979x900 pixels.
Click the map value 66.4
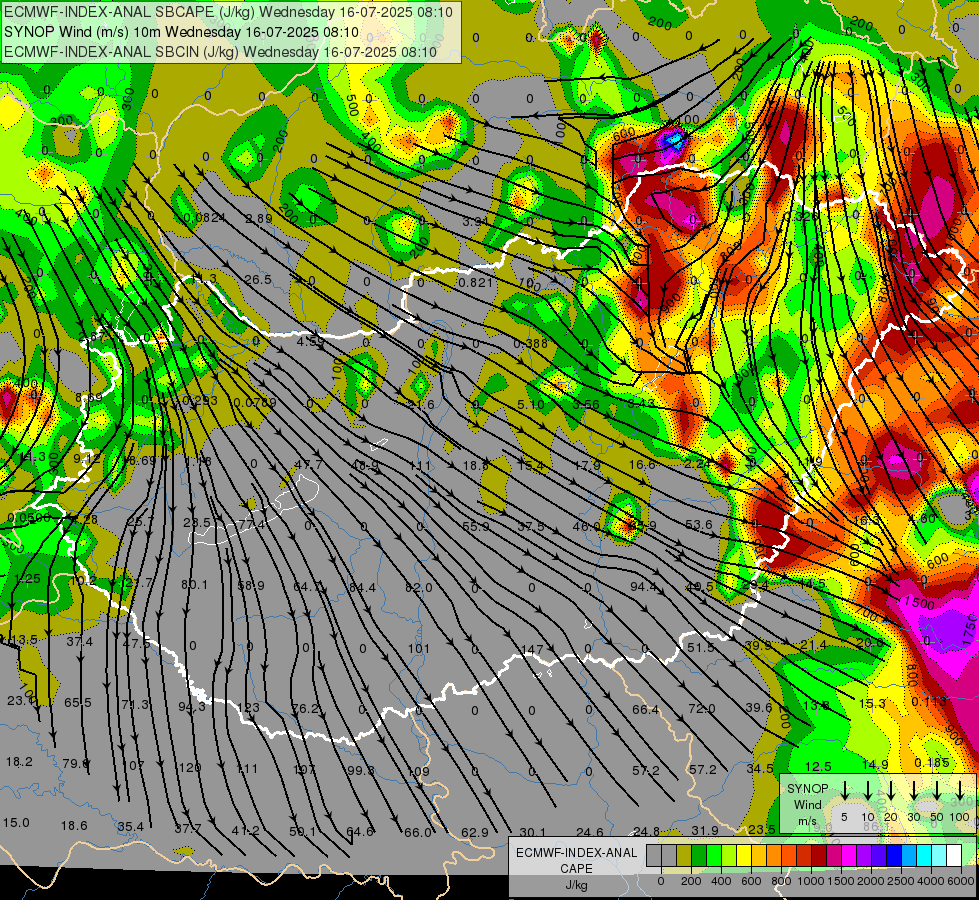[x=646, y=710]
